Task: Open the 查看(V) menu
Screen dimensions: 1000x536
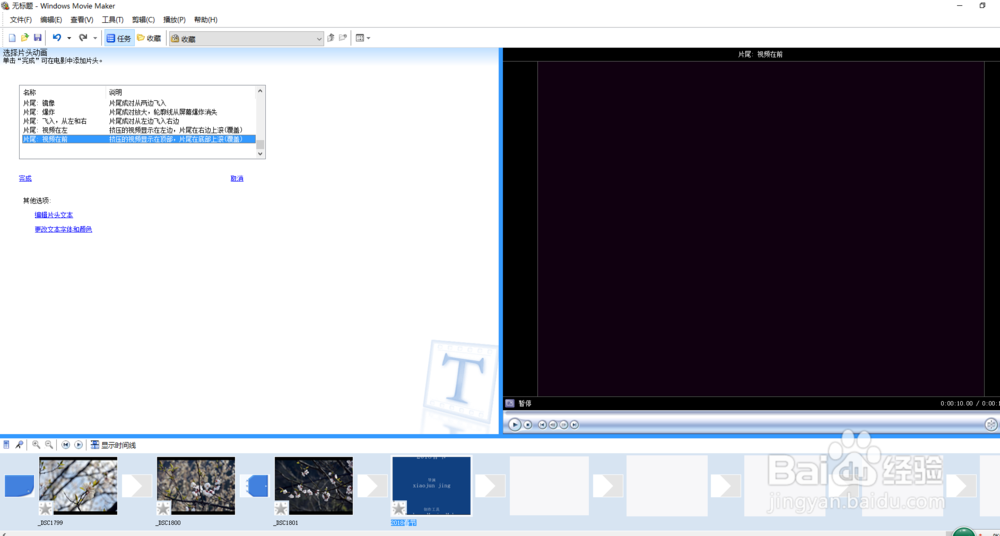Action: click(x=82, y=20)
